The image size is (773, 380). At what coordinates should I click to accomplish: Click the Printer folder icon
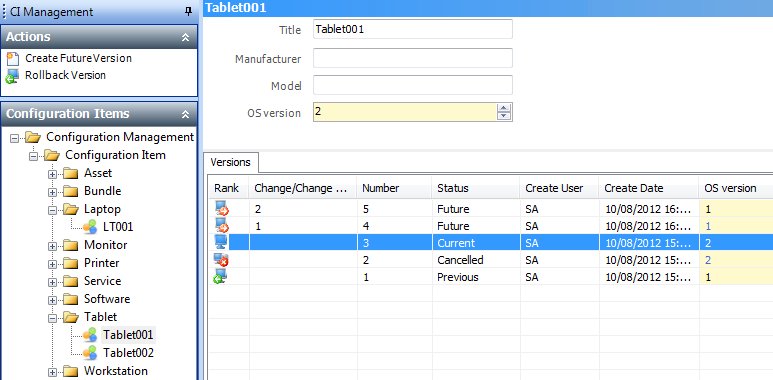pyautogui.click(x=71, y=263)
